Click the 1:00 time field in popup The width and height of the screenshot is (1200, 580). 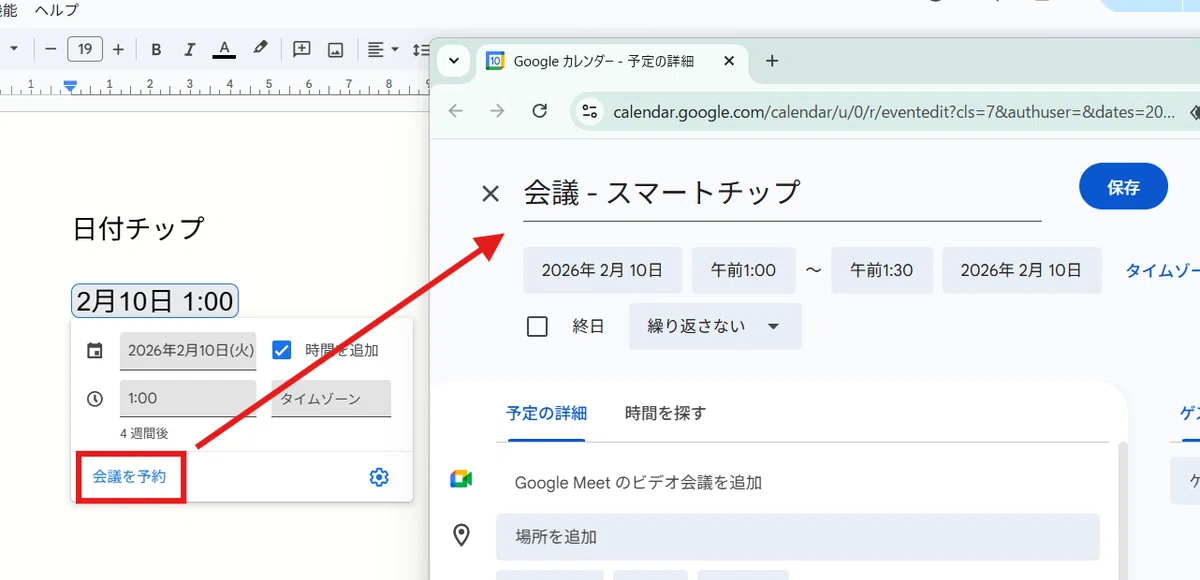(188, 398)
